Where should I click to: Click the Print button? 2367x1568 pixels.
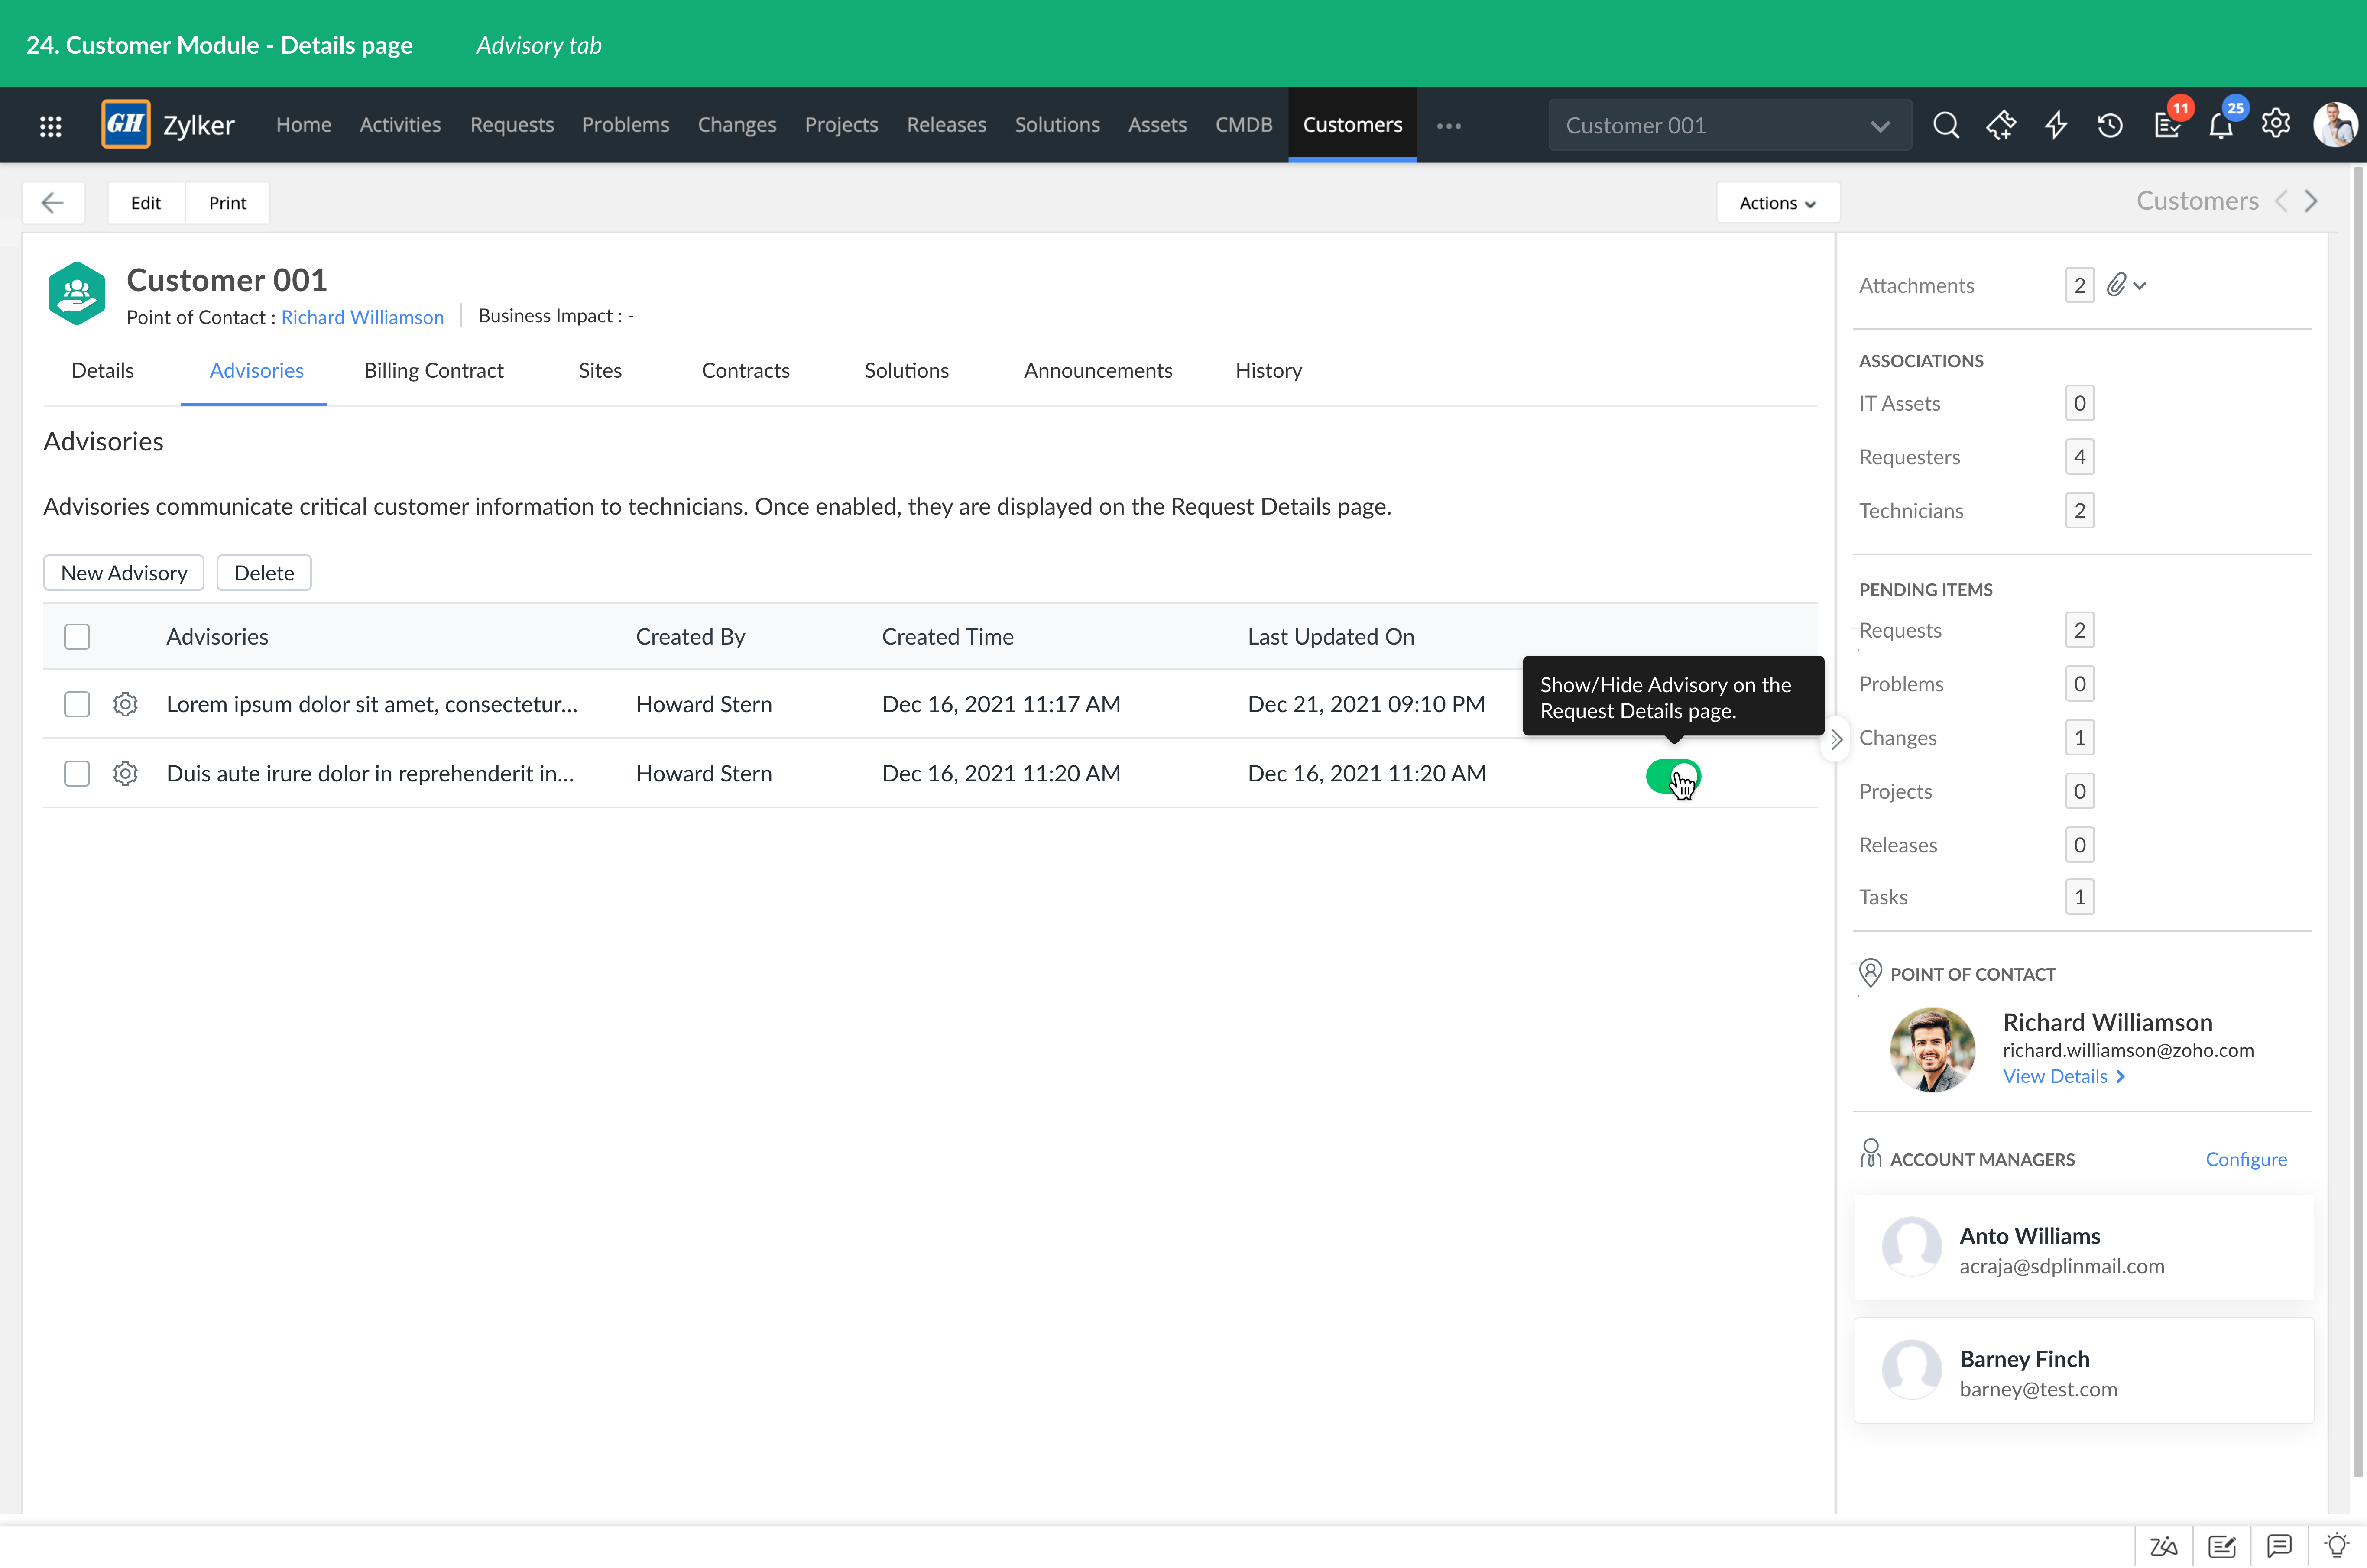click(227, 203)
